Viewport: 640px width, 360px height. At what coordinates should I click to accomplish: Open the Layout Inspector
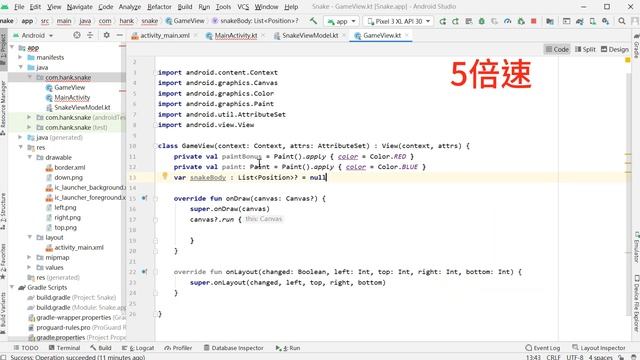pos(599,348)
